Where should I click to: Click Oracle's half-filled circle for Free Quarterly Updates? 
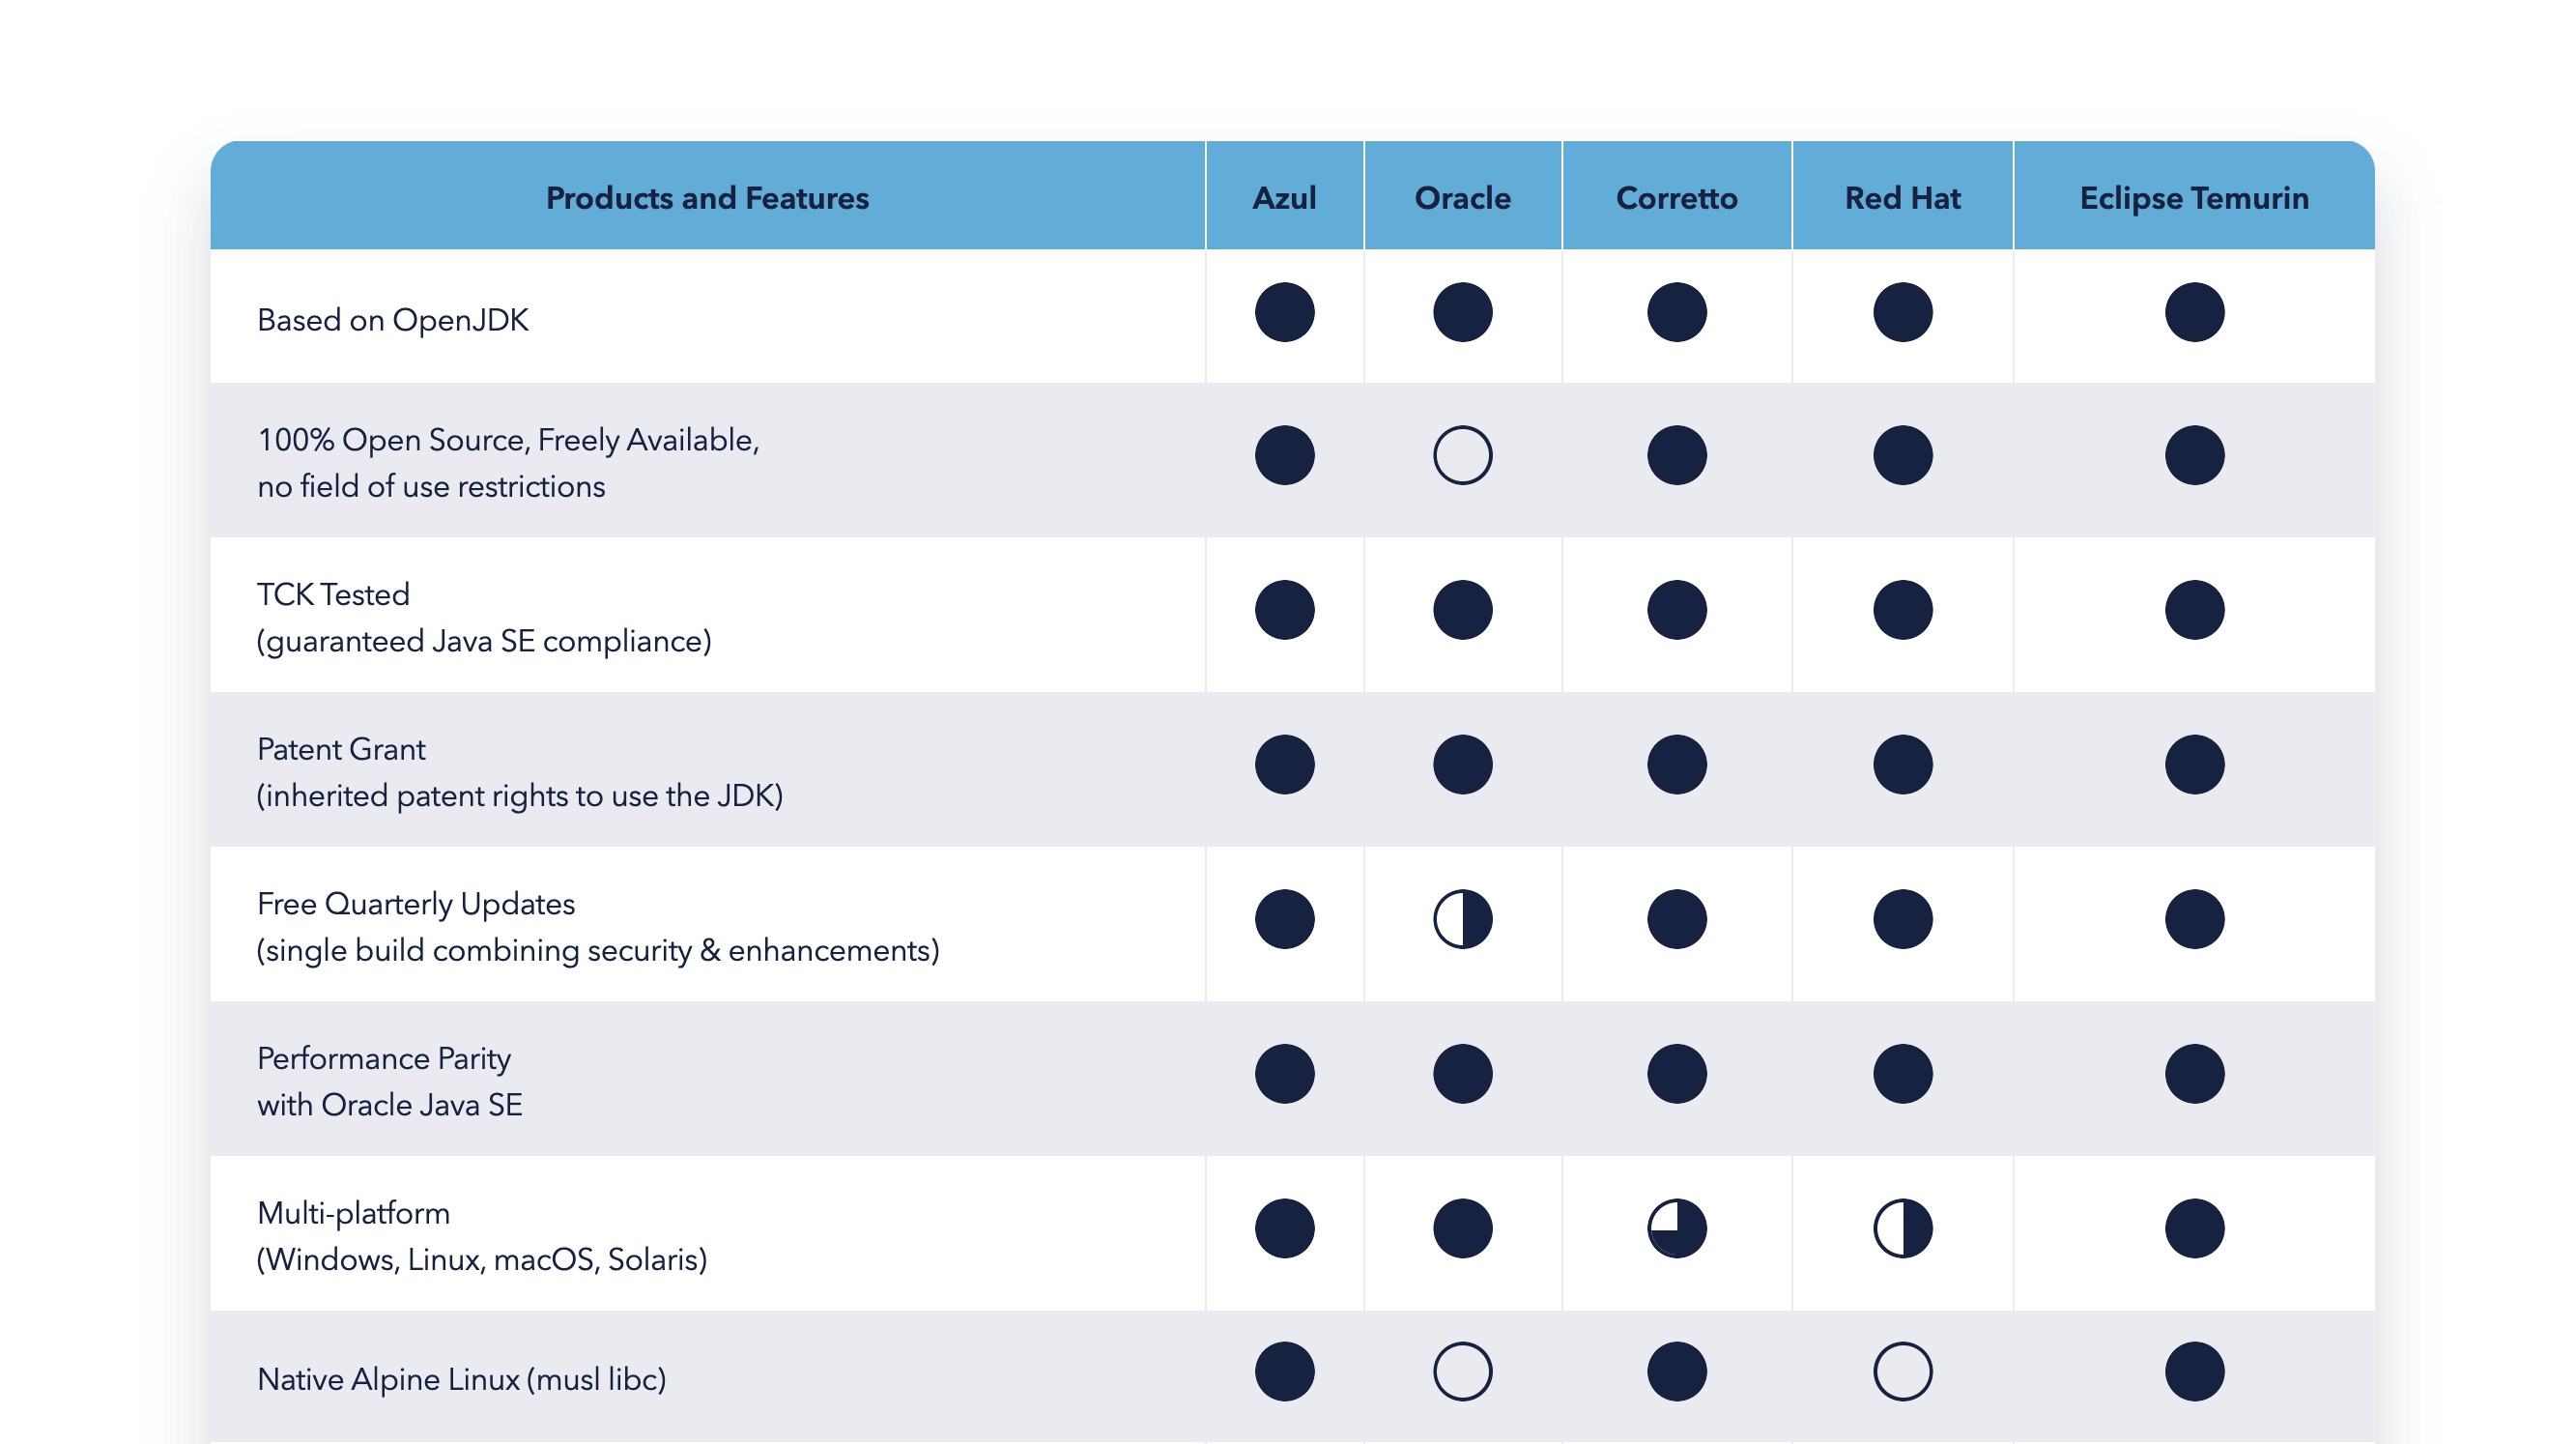tap(1462, 919)
